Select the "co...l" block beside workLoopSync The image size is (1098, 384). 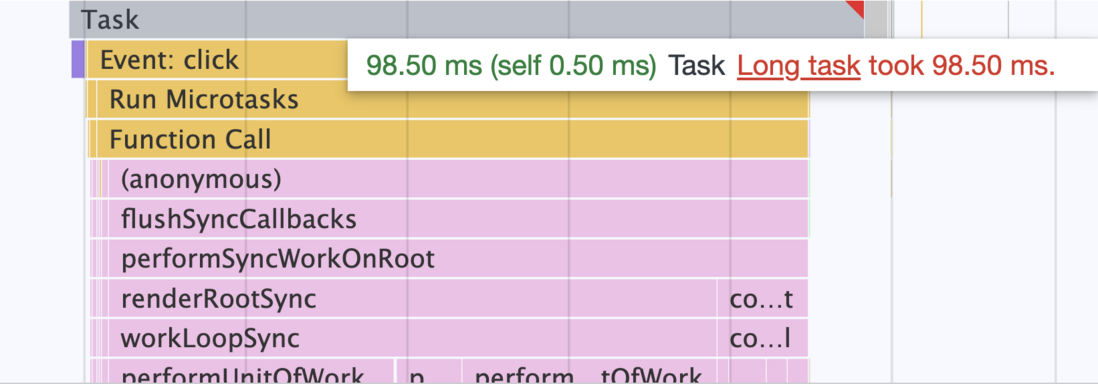click(763, 339)
